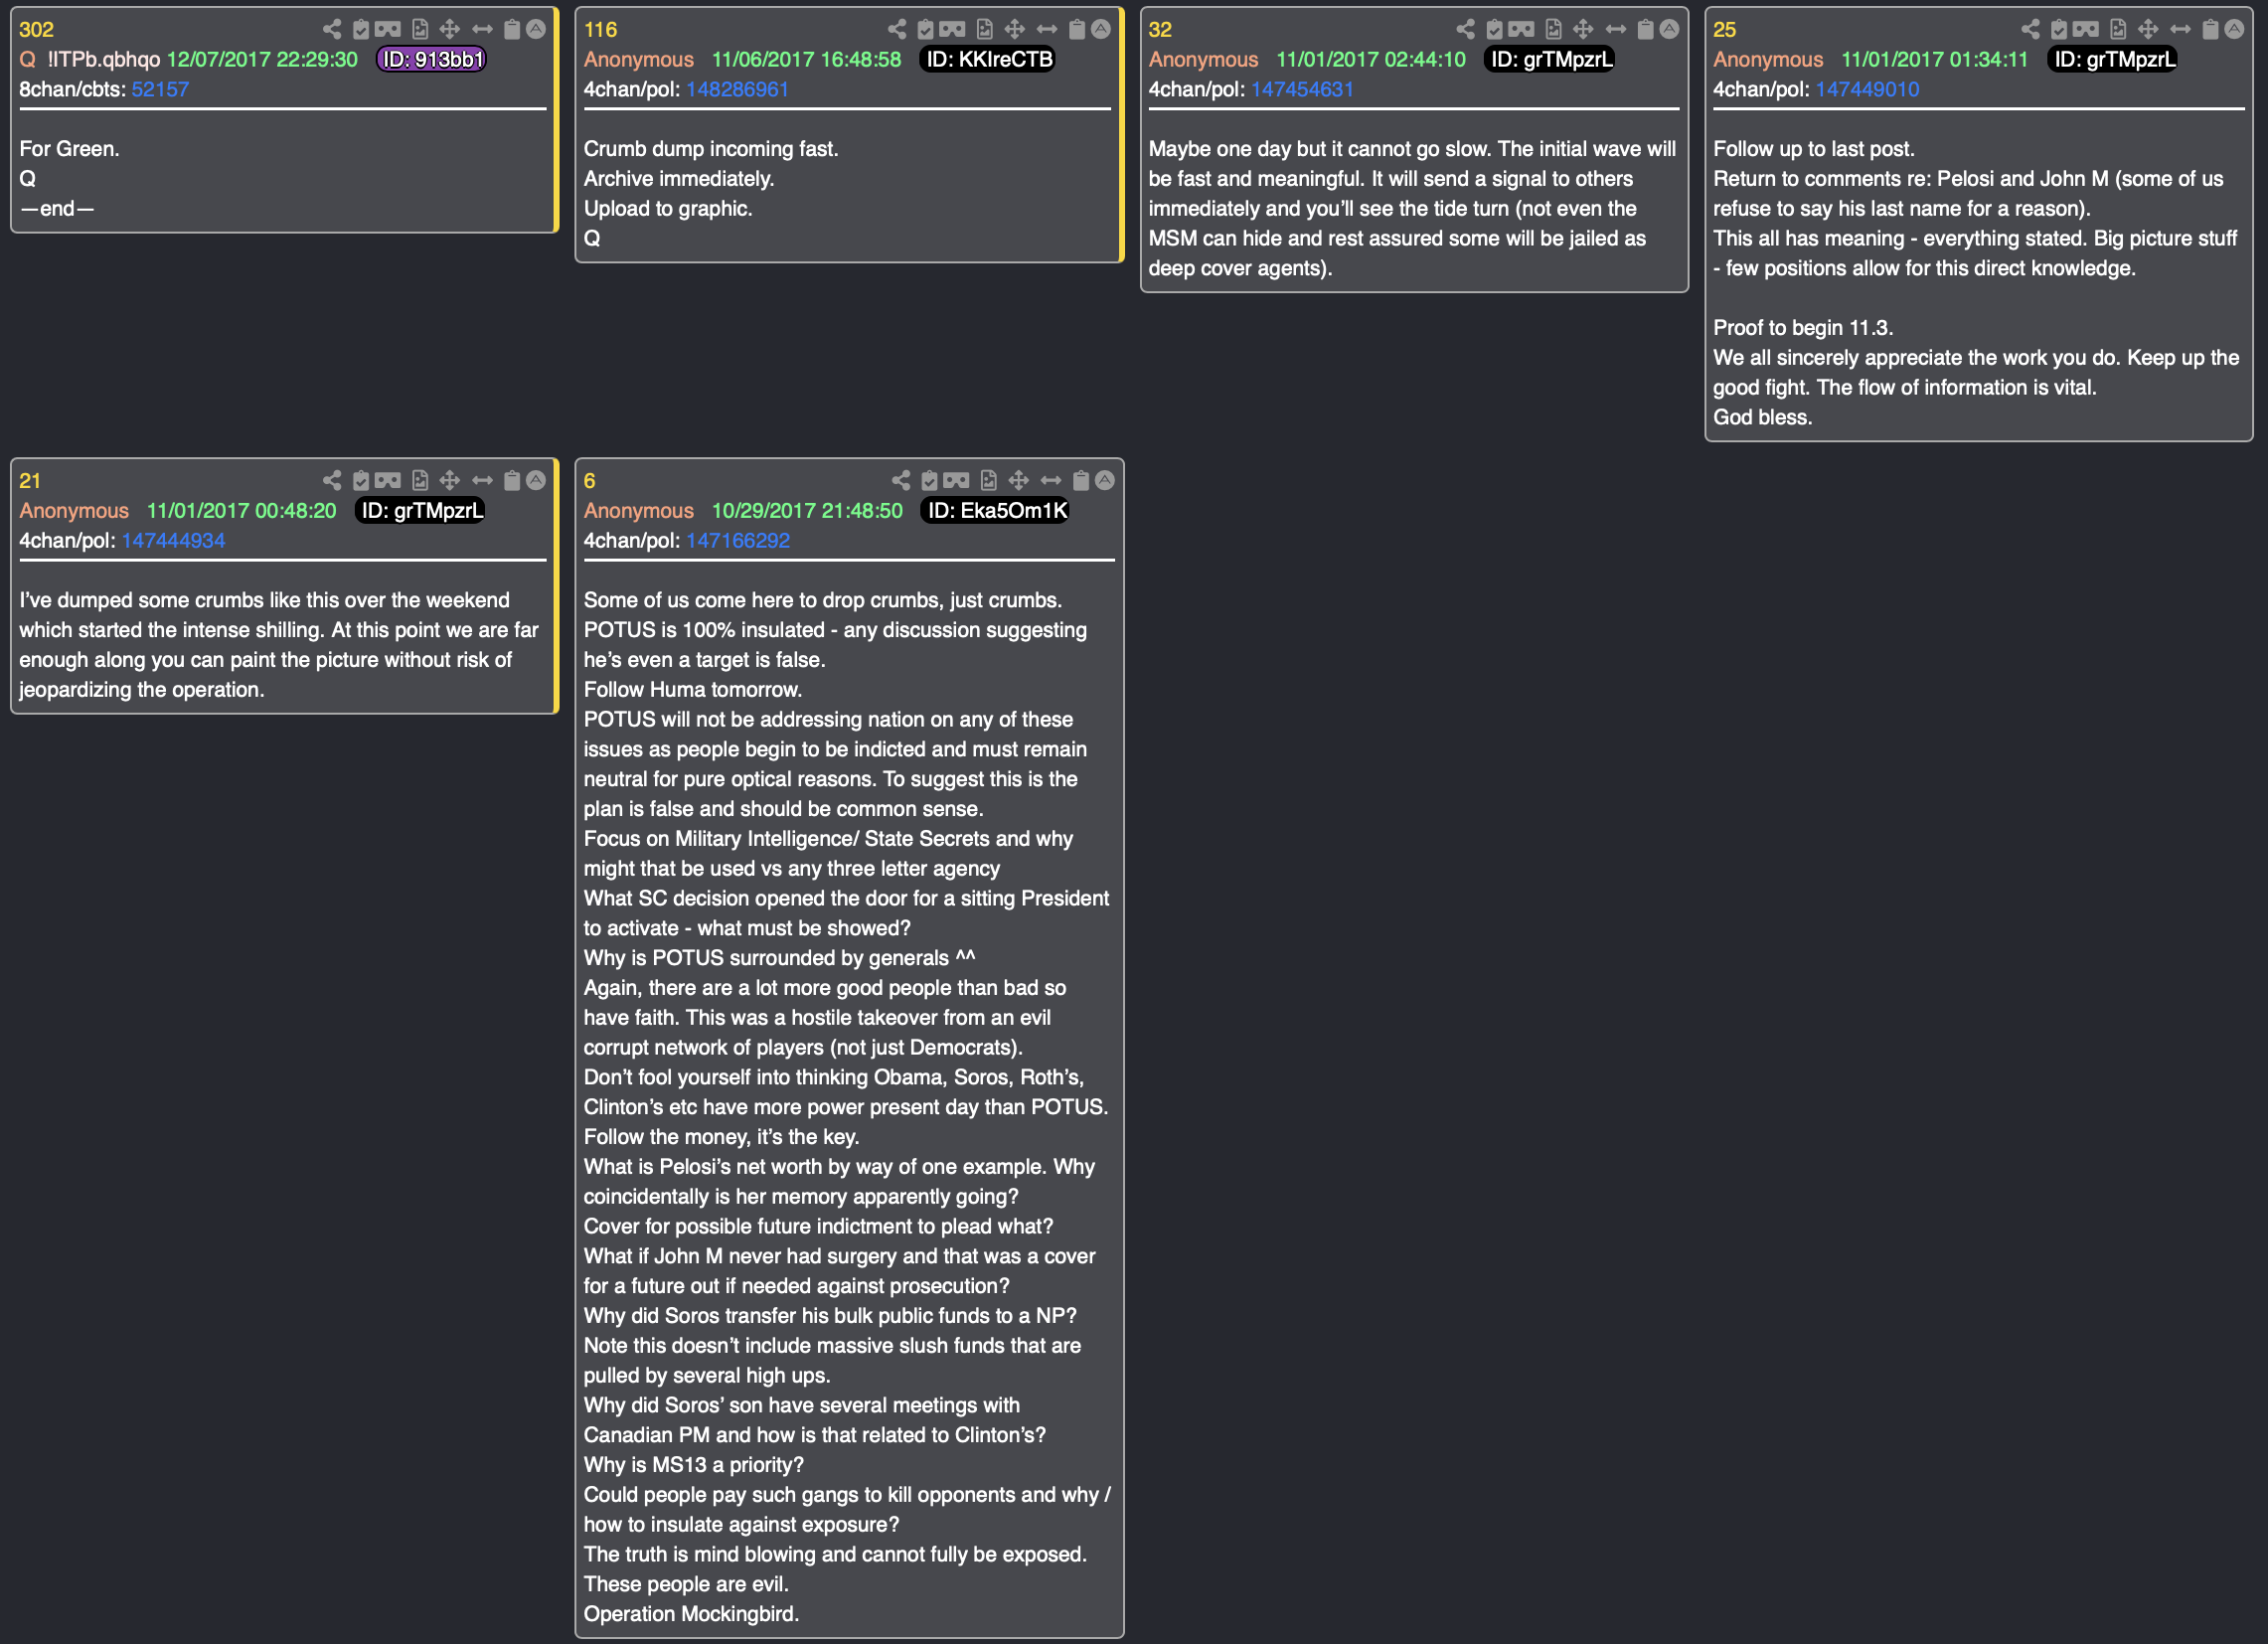Click the image file icon on post 21

[420, 480]
